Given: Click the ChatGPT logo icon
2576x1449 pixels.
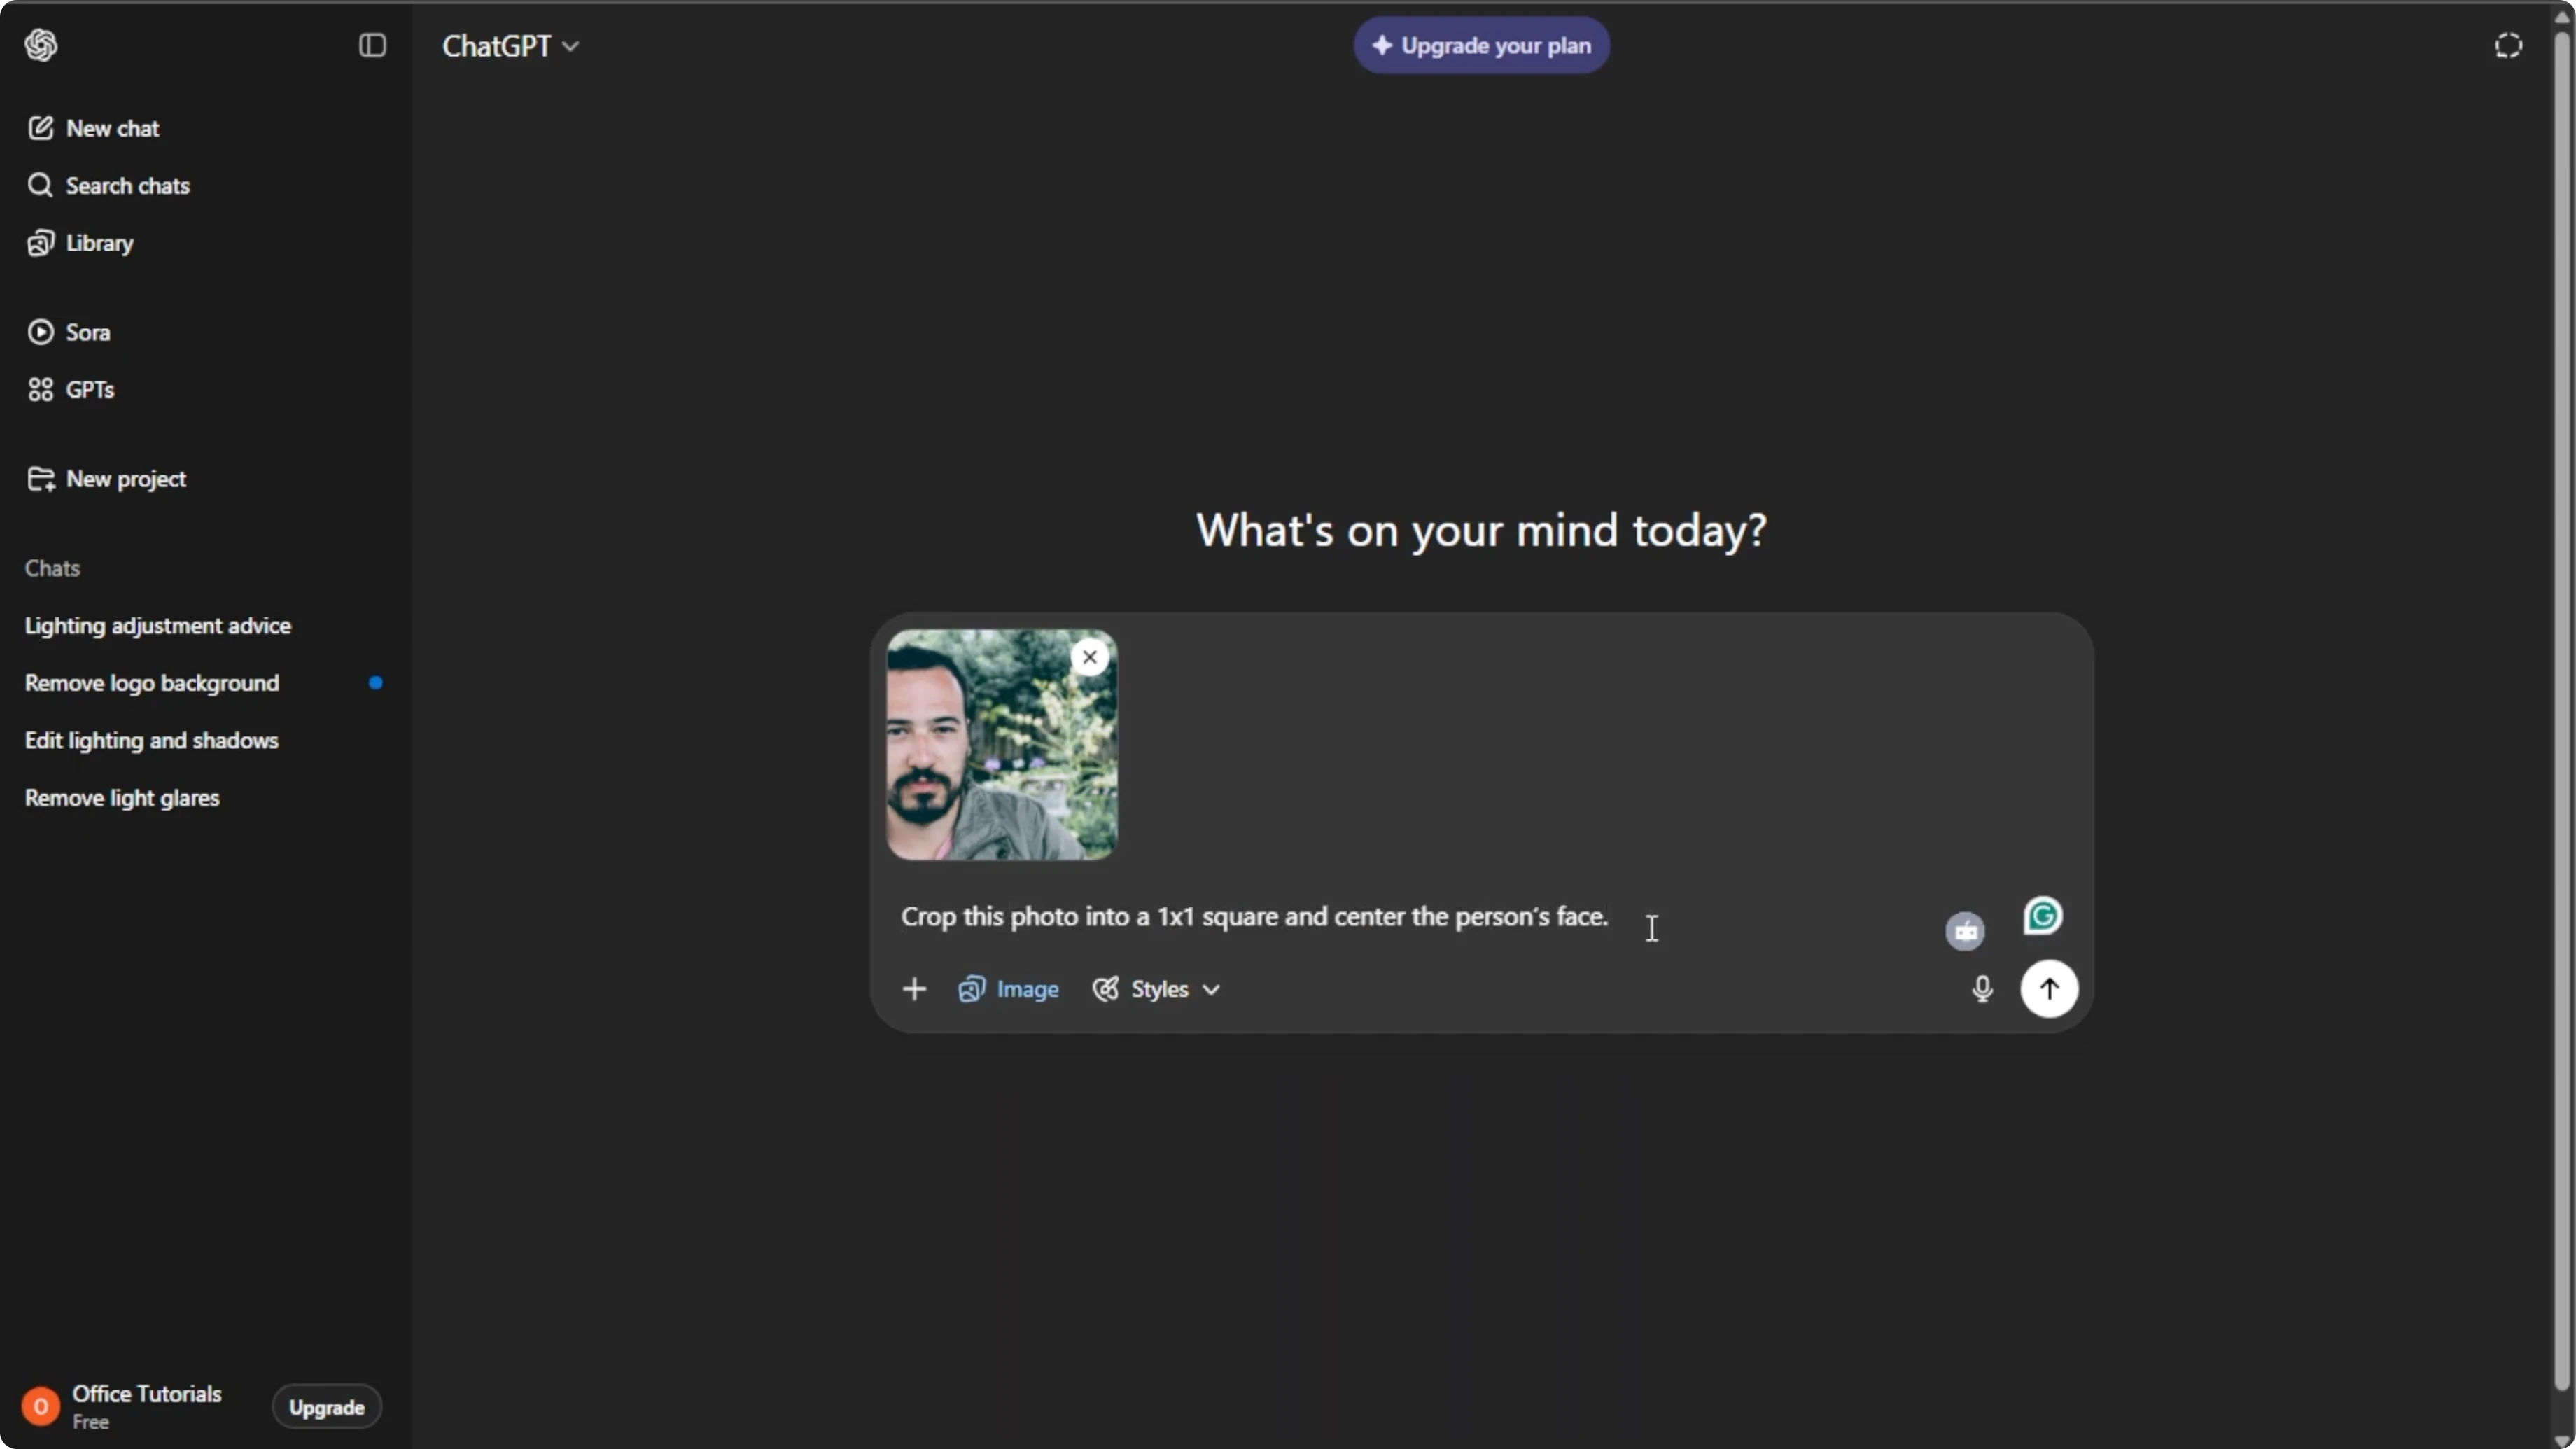Looking at the screenshot, I should tap(41, 45).
